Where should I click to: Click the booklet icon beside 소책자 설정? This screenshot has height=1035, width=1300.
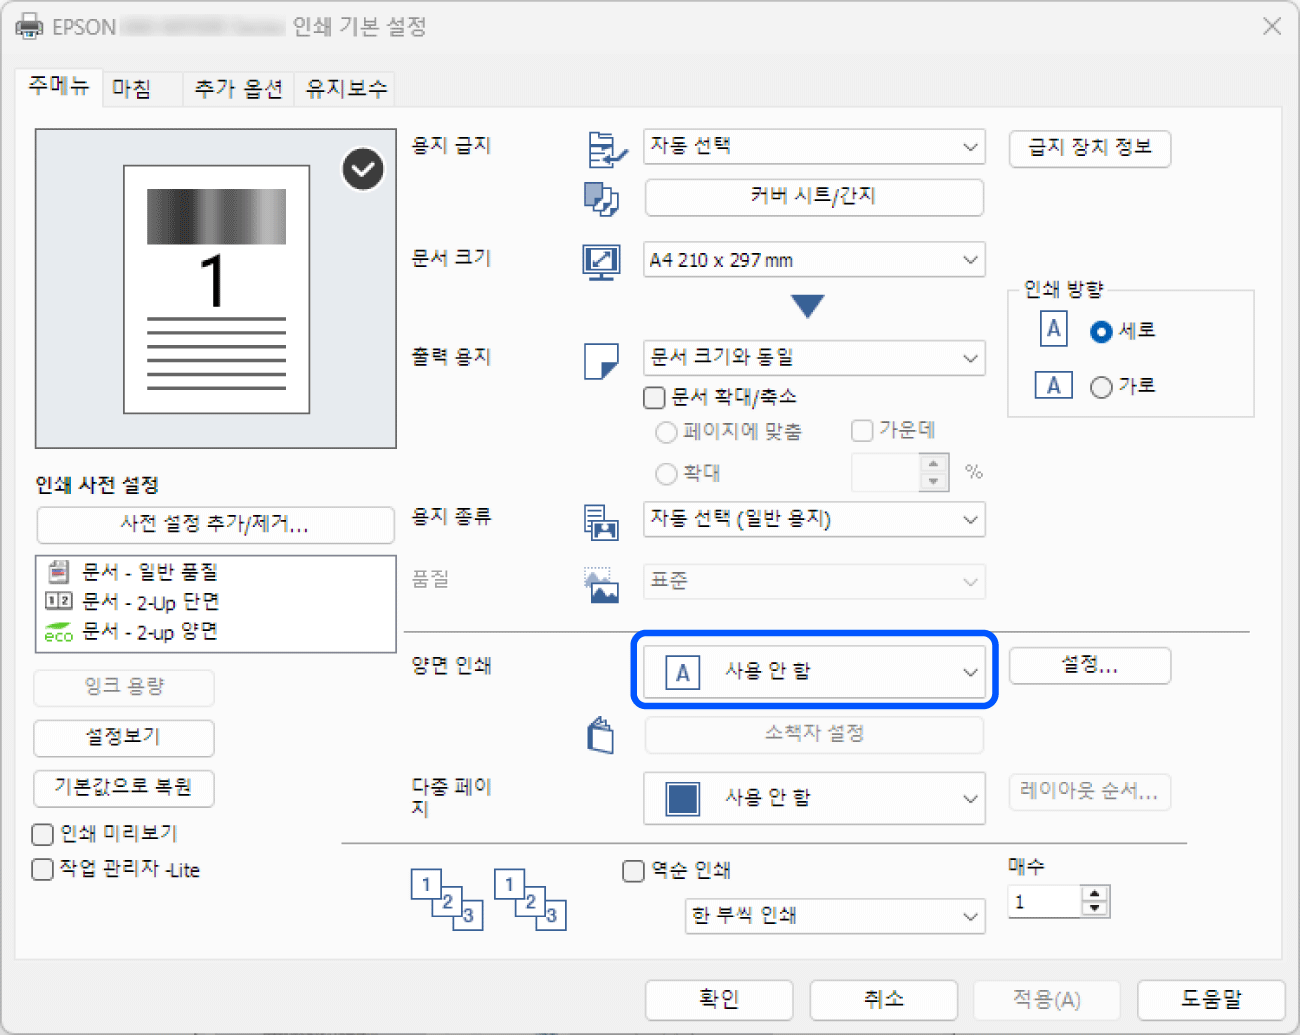point(601,736)
